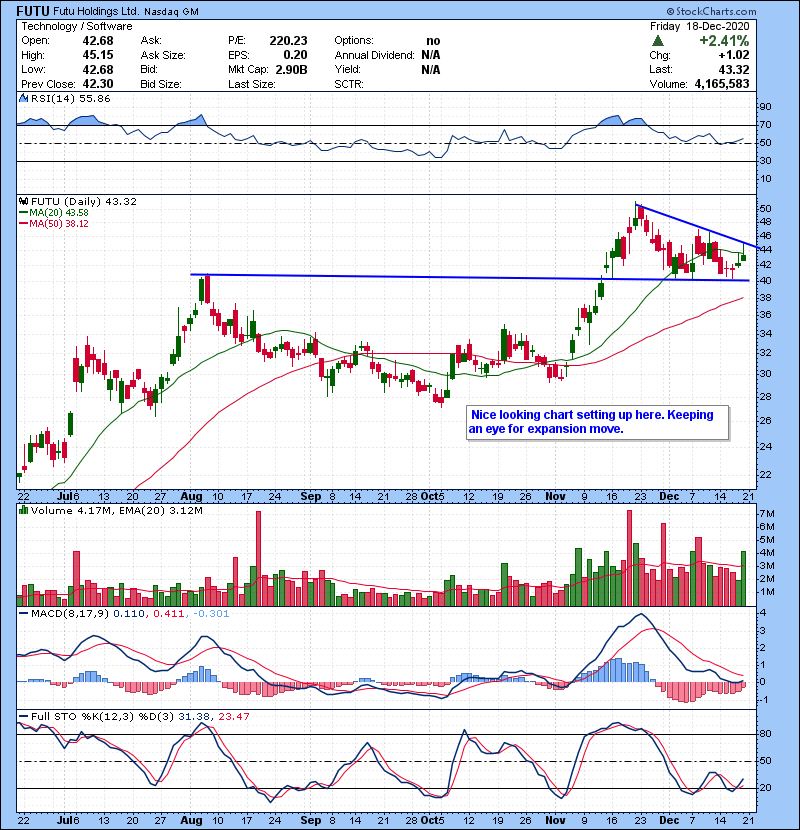This screenshot has height=830, width=800.
Task: Click the 90 level on RSI axis
Action: (766, 107)
